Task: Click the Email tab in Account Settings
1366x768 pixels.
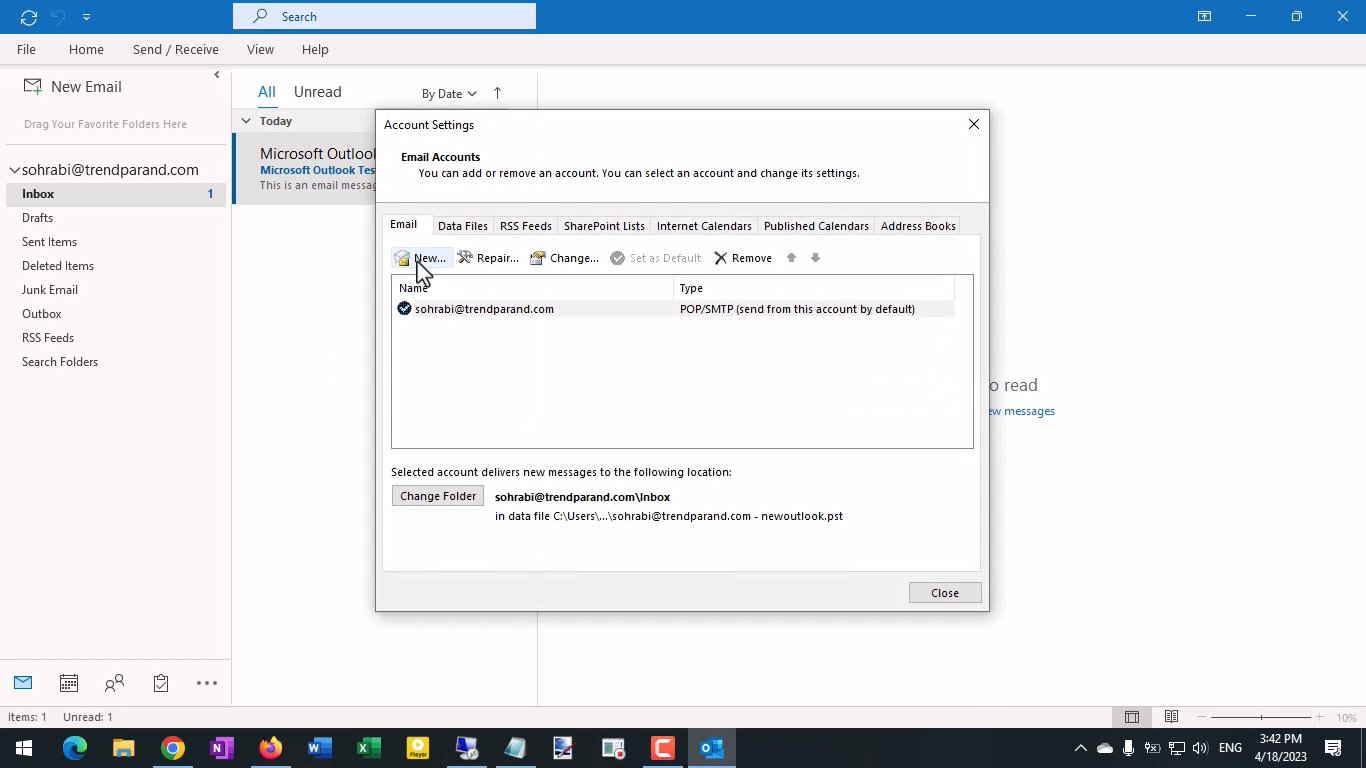Action: 404,225
